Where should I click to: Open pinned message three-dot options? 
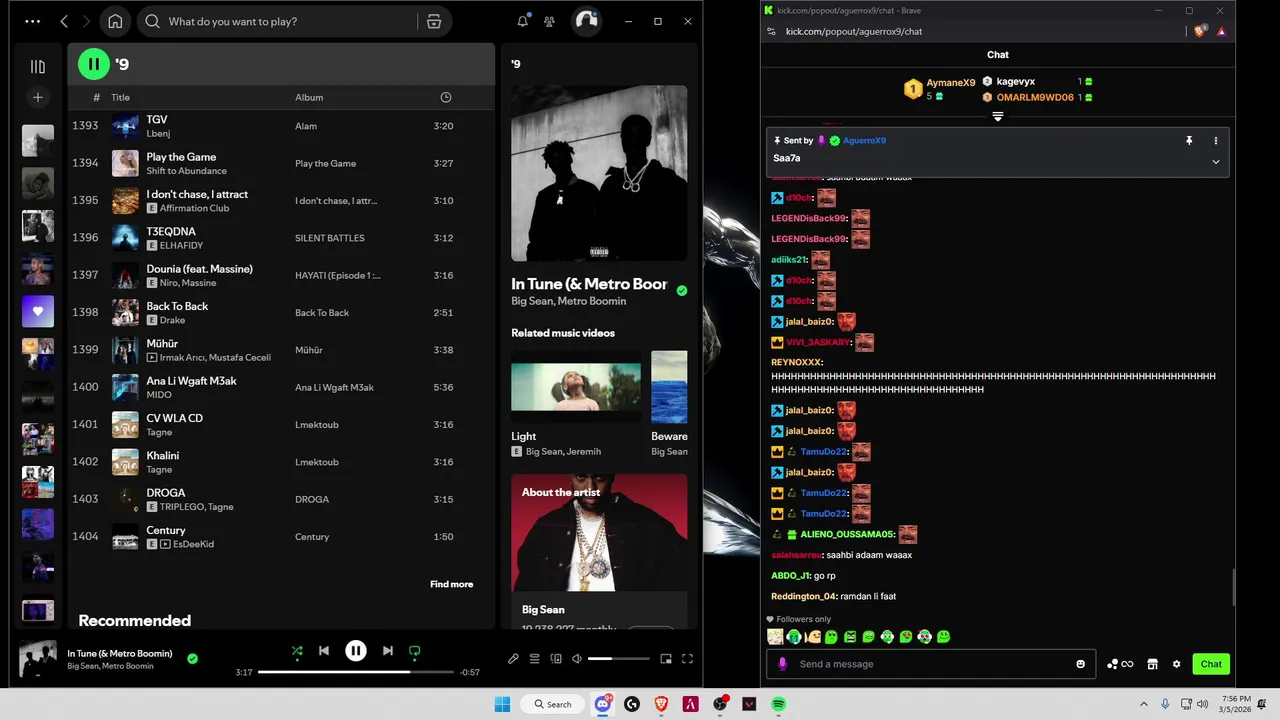click(1216, 141)
